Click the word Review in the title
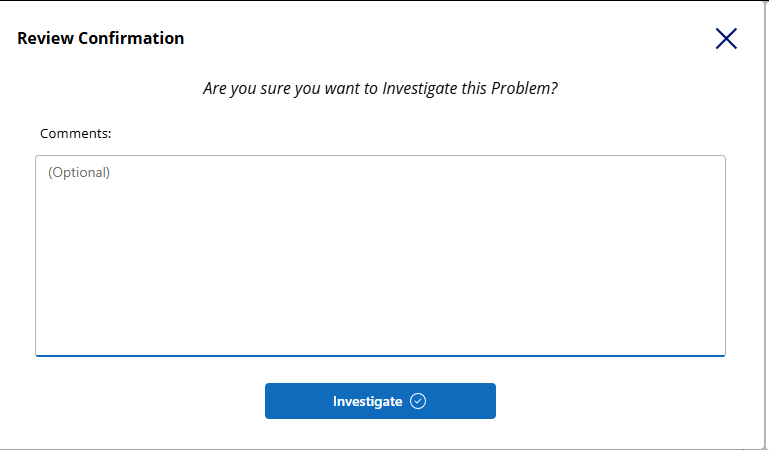Screen dimensions: 769x450 41,39
